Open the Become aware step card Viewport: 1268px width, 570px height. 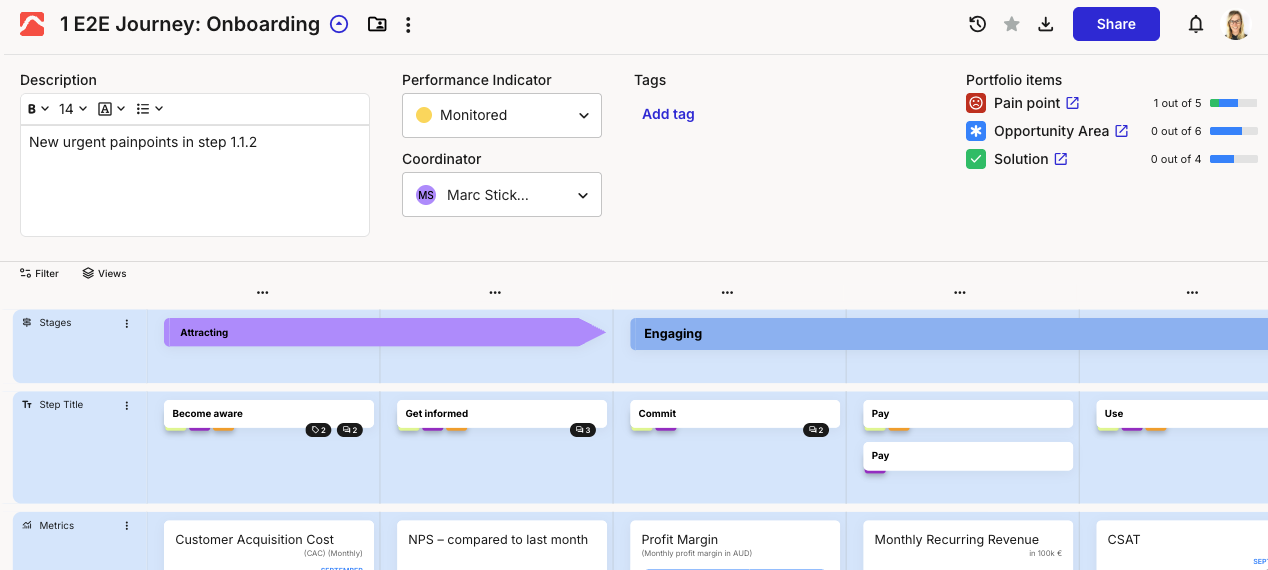click(x=269, y=413)
